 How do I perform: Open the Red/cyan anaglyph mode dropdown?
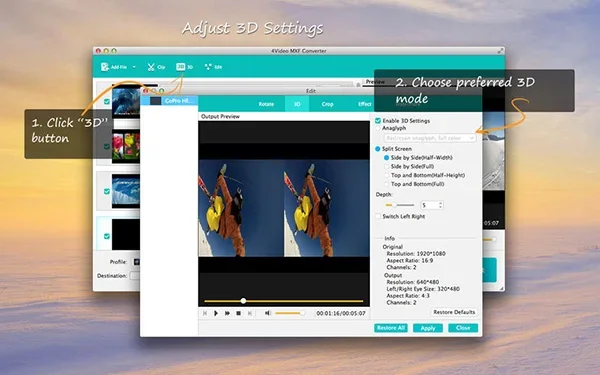(x=430, y=138)
